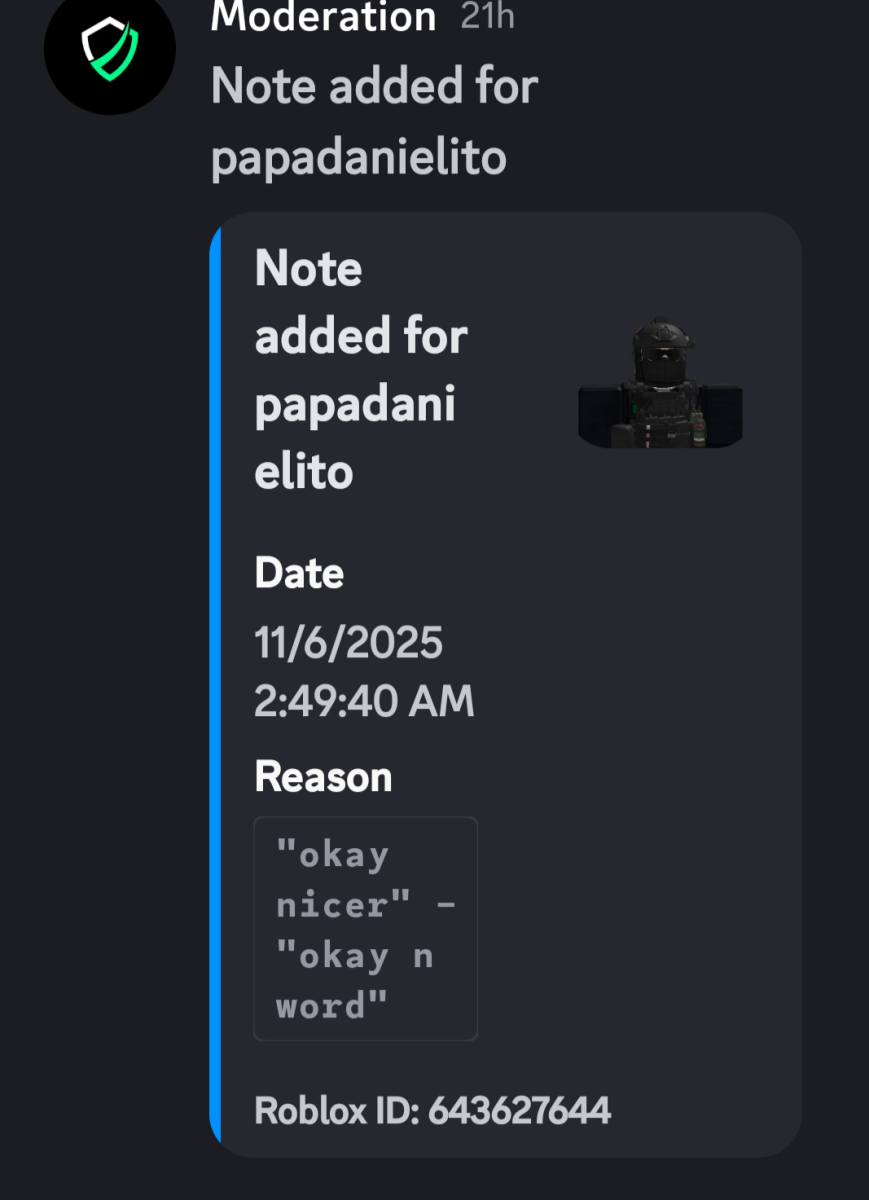Select the Roblox ID footer text
Viewport: 869px width, 1200px height.
432,1110
